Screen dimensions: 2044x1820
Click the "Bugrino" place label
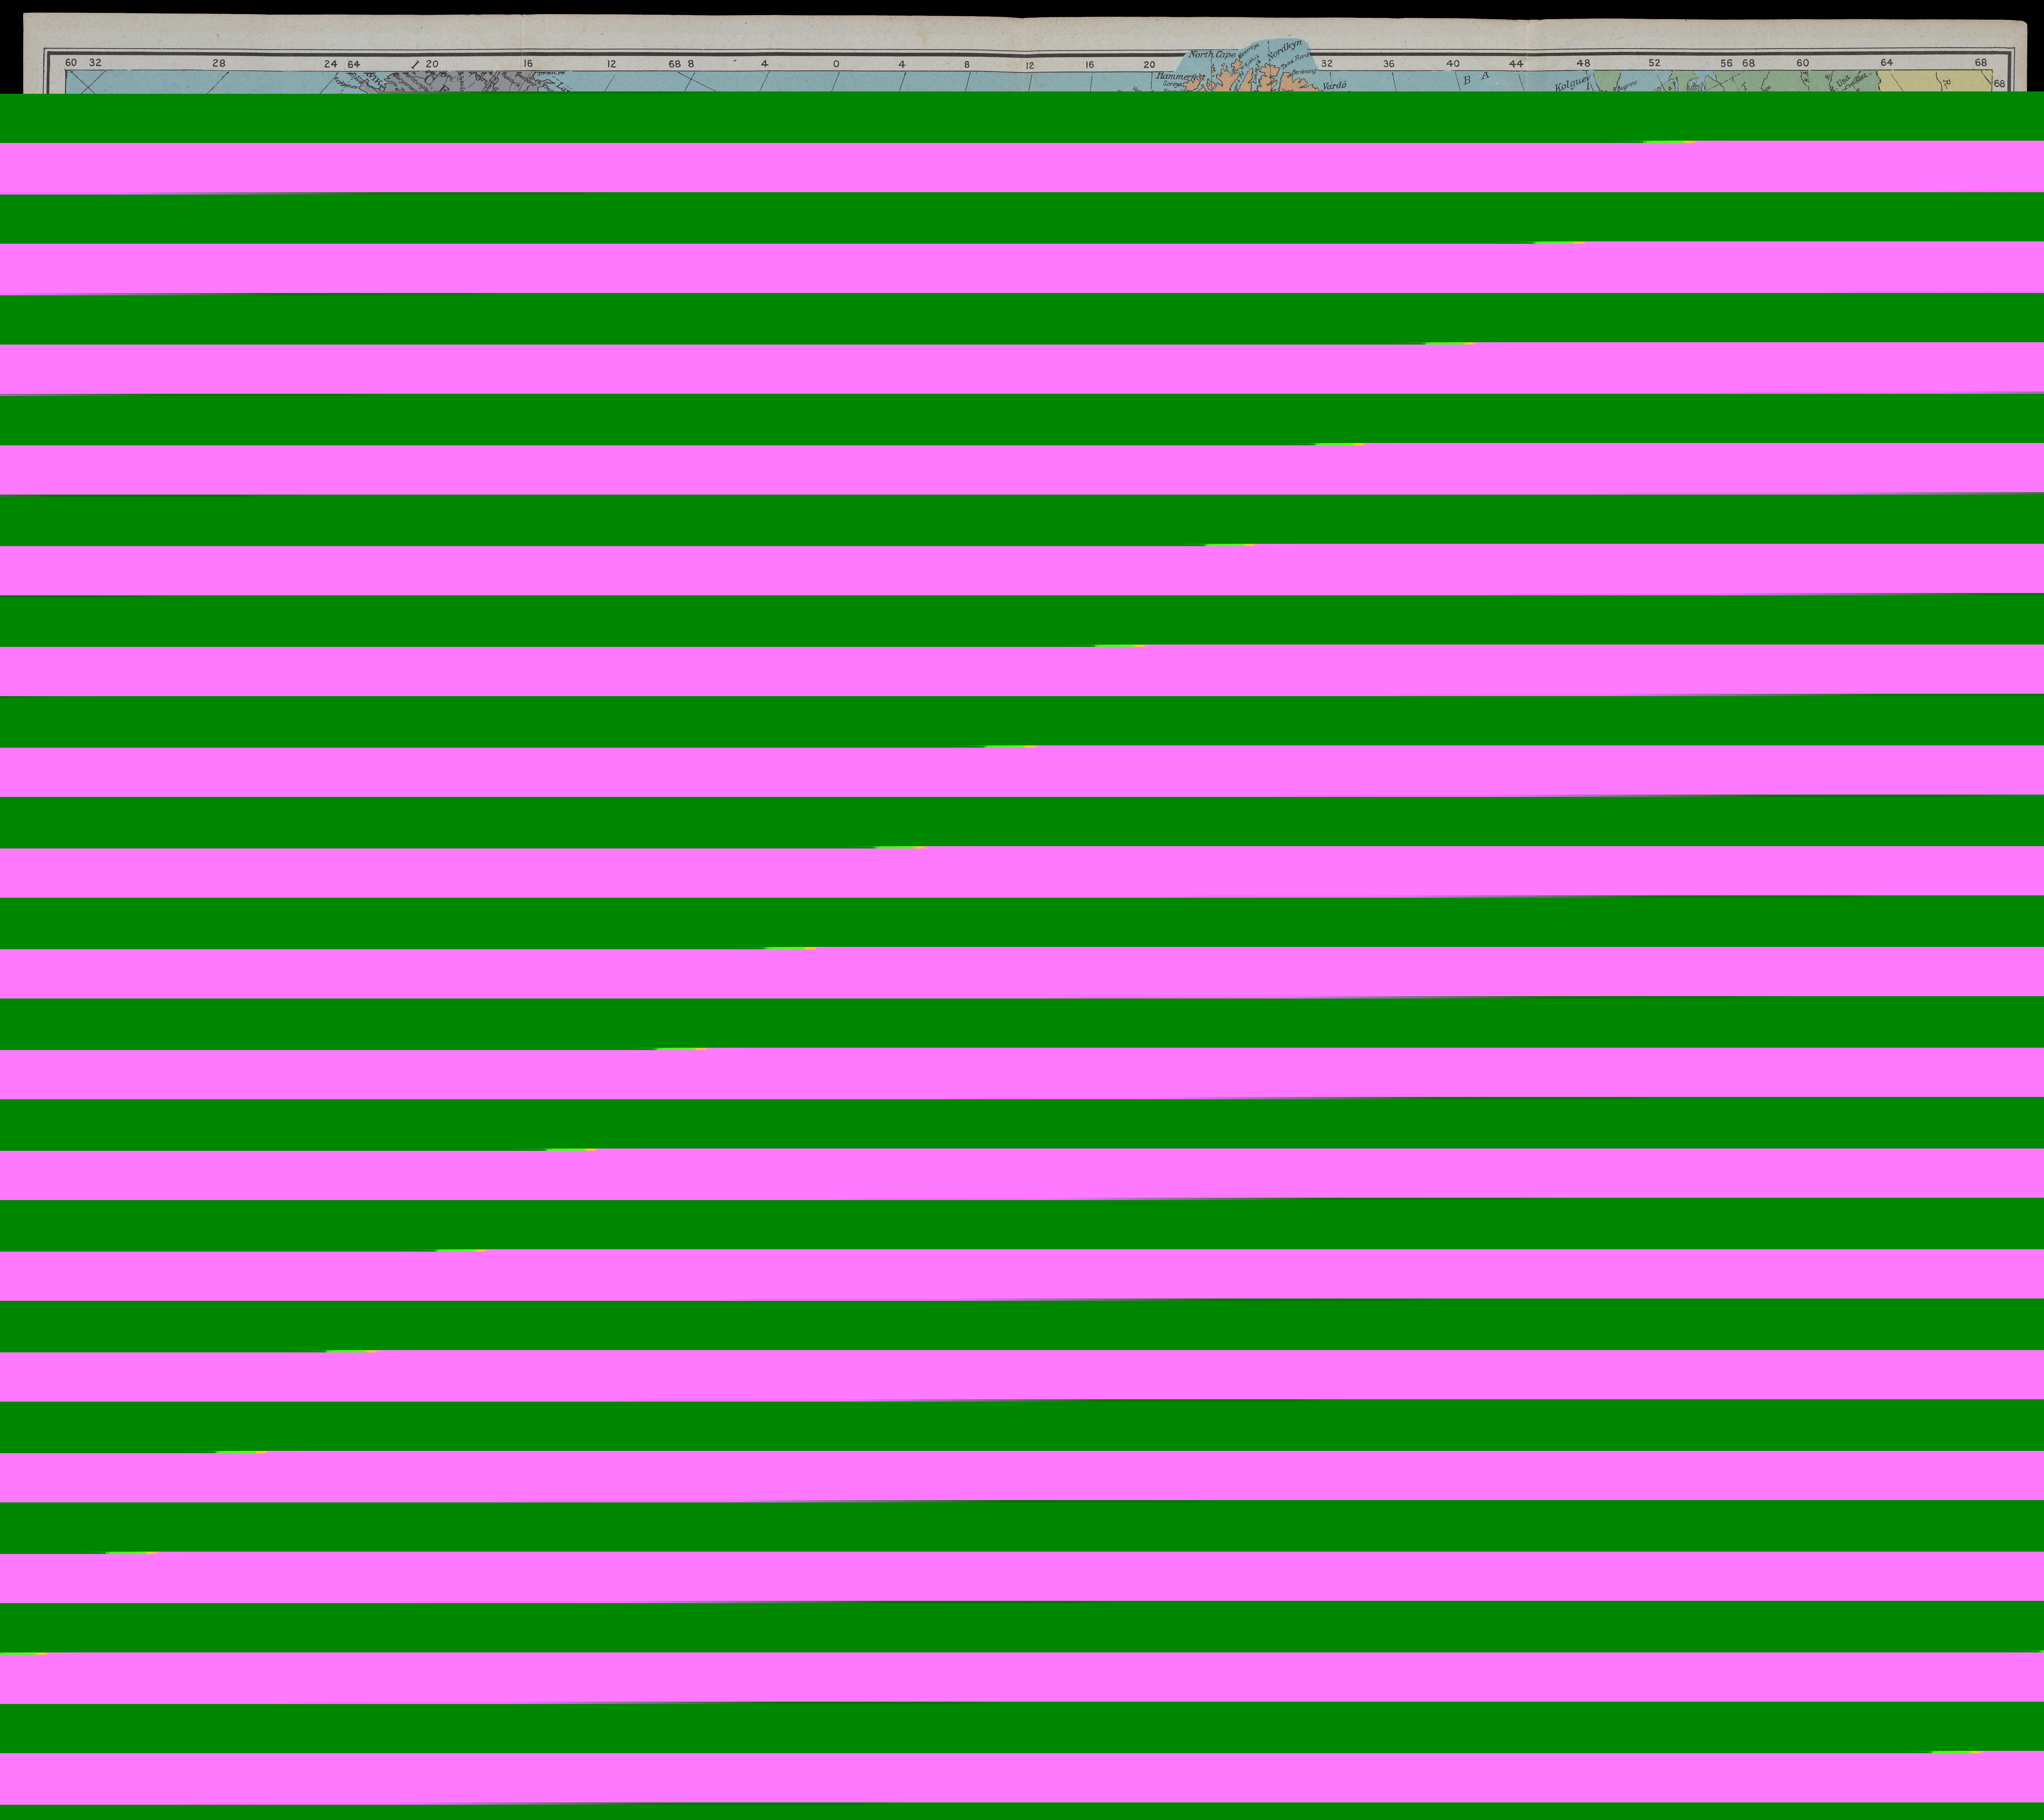click(x=1627, y=86)
